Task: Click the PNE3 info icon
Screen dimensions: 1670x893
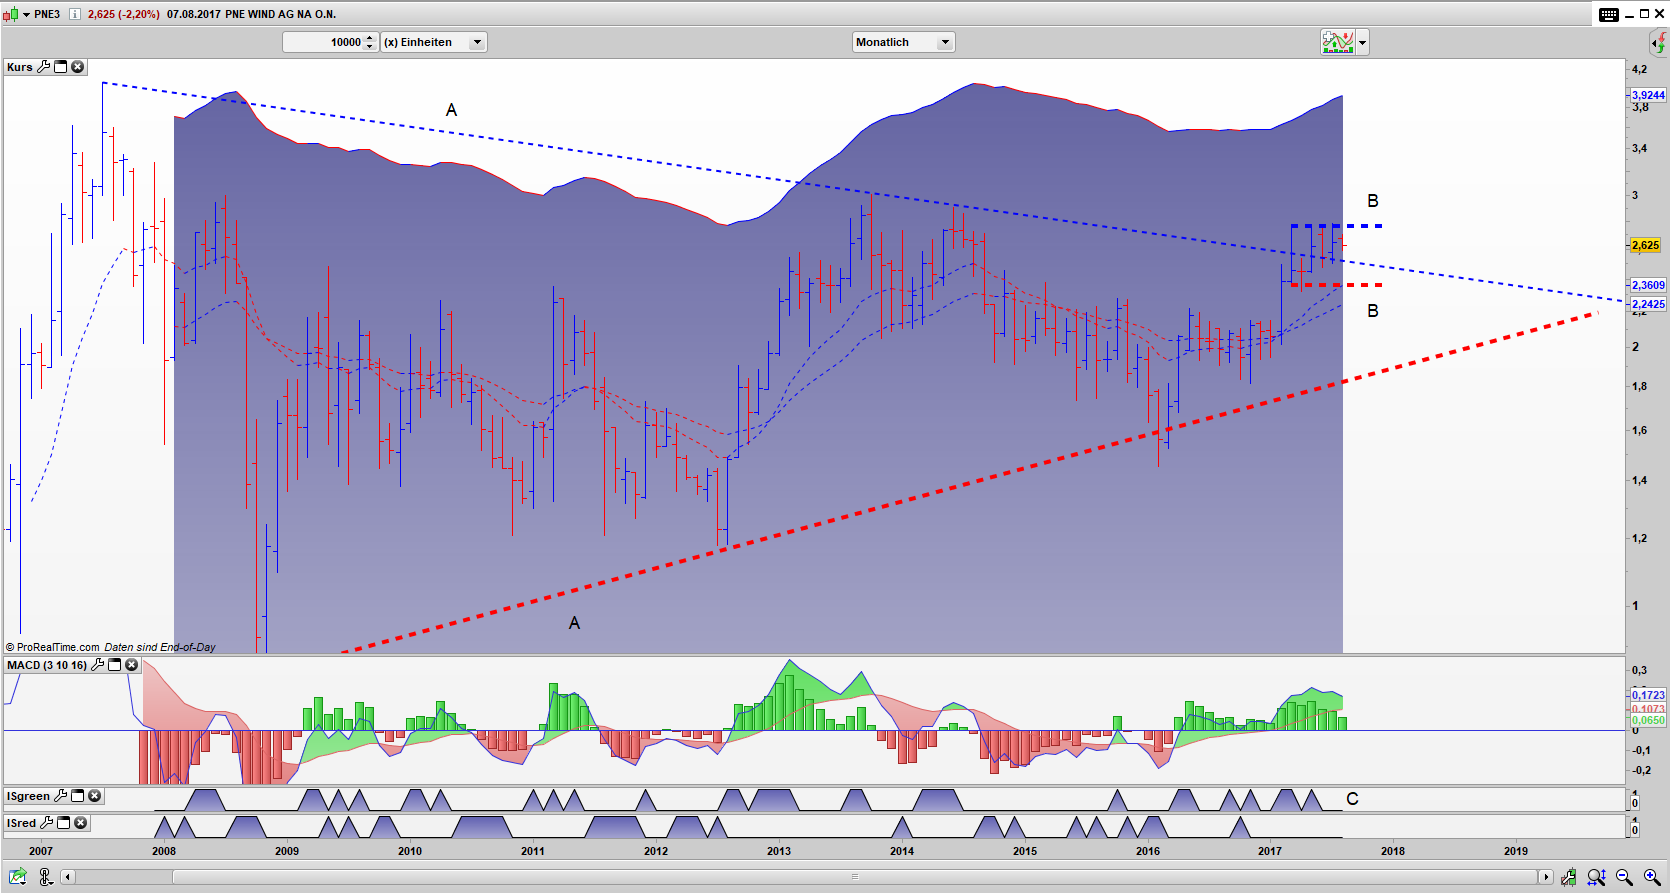Action: point(75,14)
